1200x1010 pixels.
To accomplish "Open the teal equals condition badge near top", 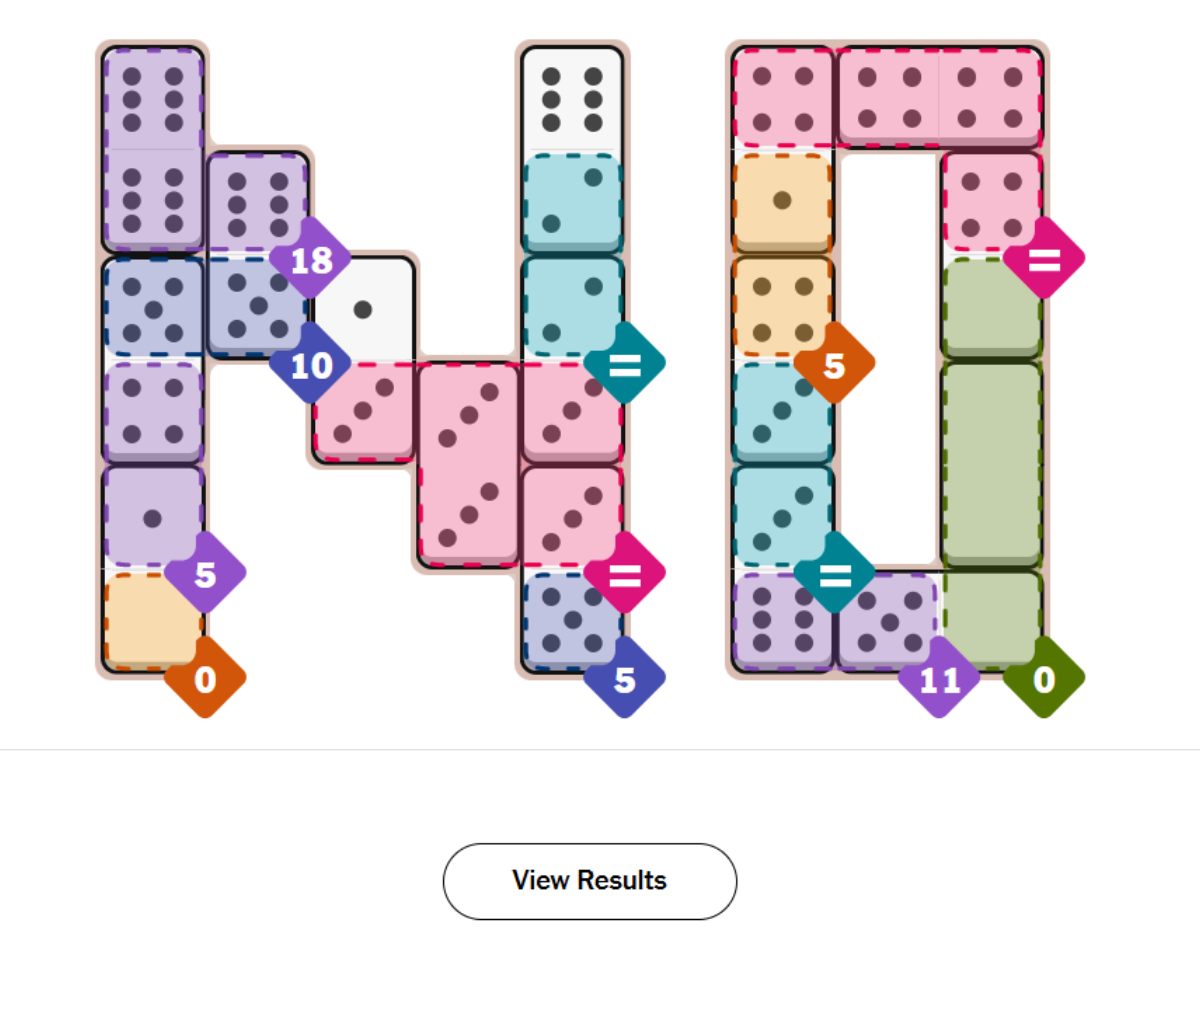I will [627, 365].
